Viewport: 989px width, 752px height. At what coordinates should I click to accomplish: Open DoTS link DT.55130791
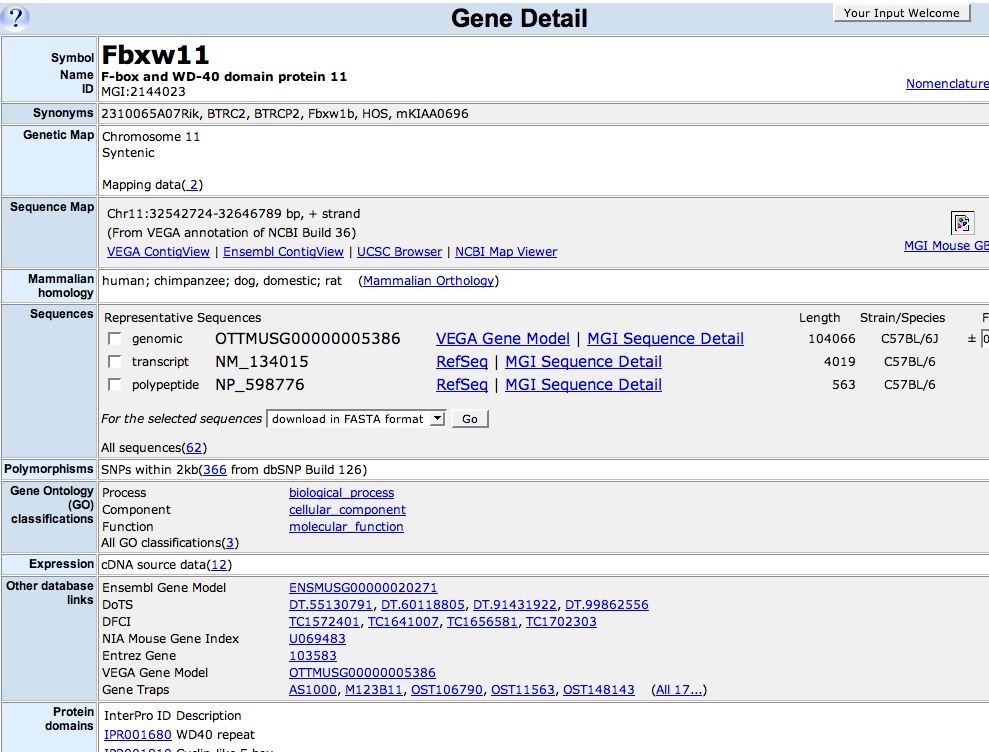[x=331, y=604]
